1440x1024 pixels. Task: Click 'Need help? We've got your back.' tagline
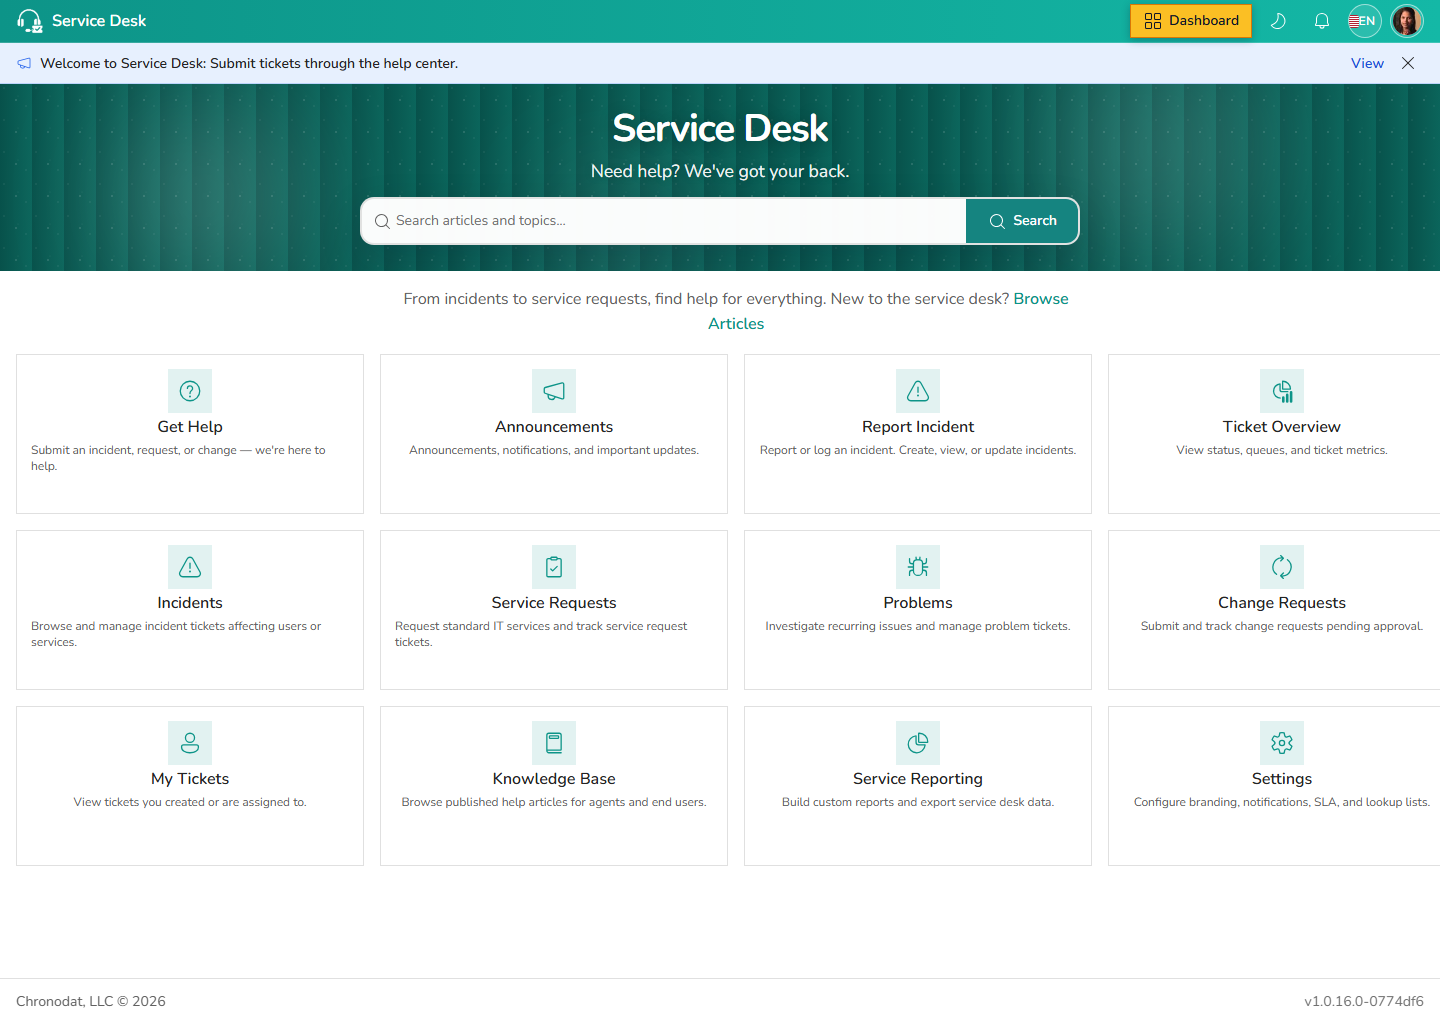click(720, 171)
